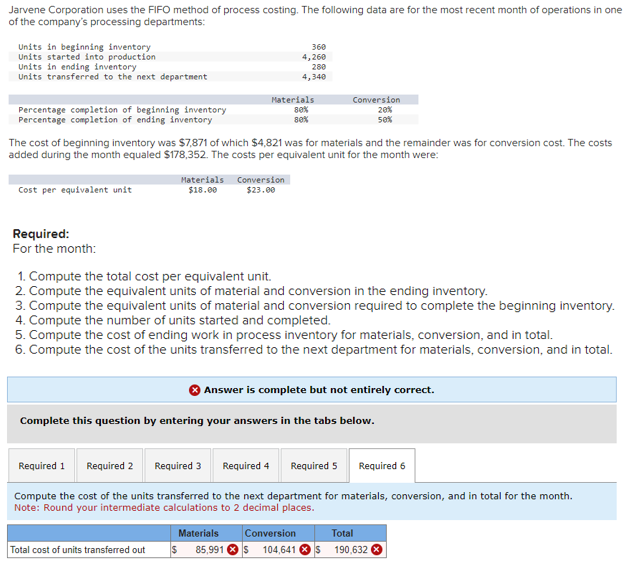Go to the Required 5 tab

[314, 466]
